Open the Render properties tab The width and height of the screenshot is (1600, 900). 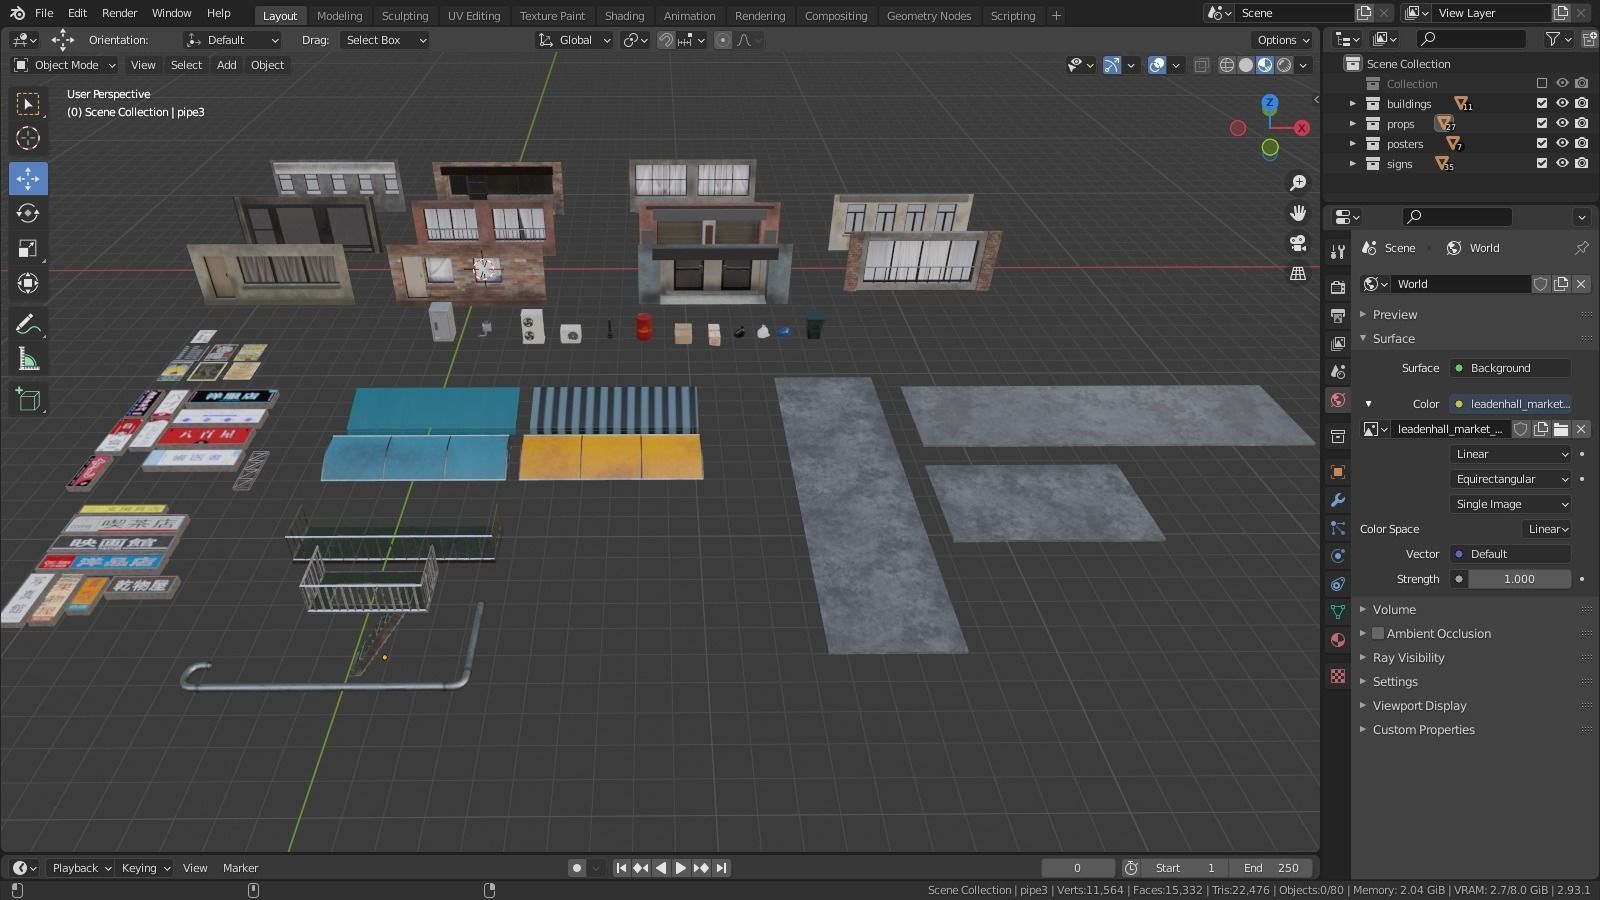[1338, 287]
